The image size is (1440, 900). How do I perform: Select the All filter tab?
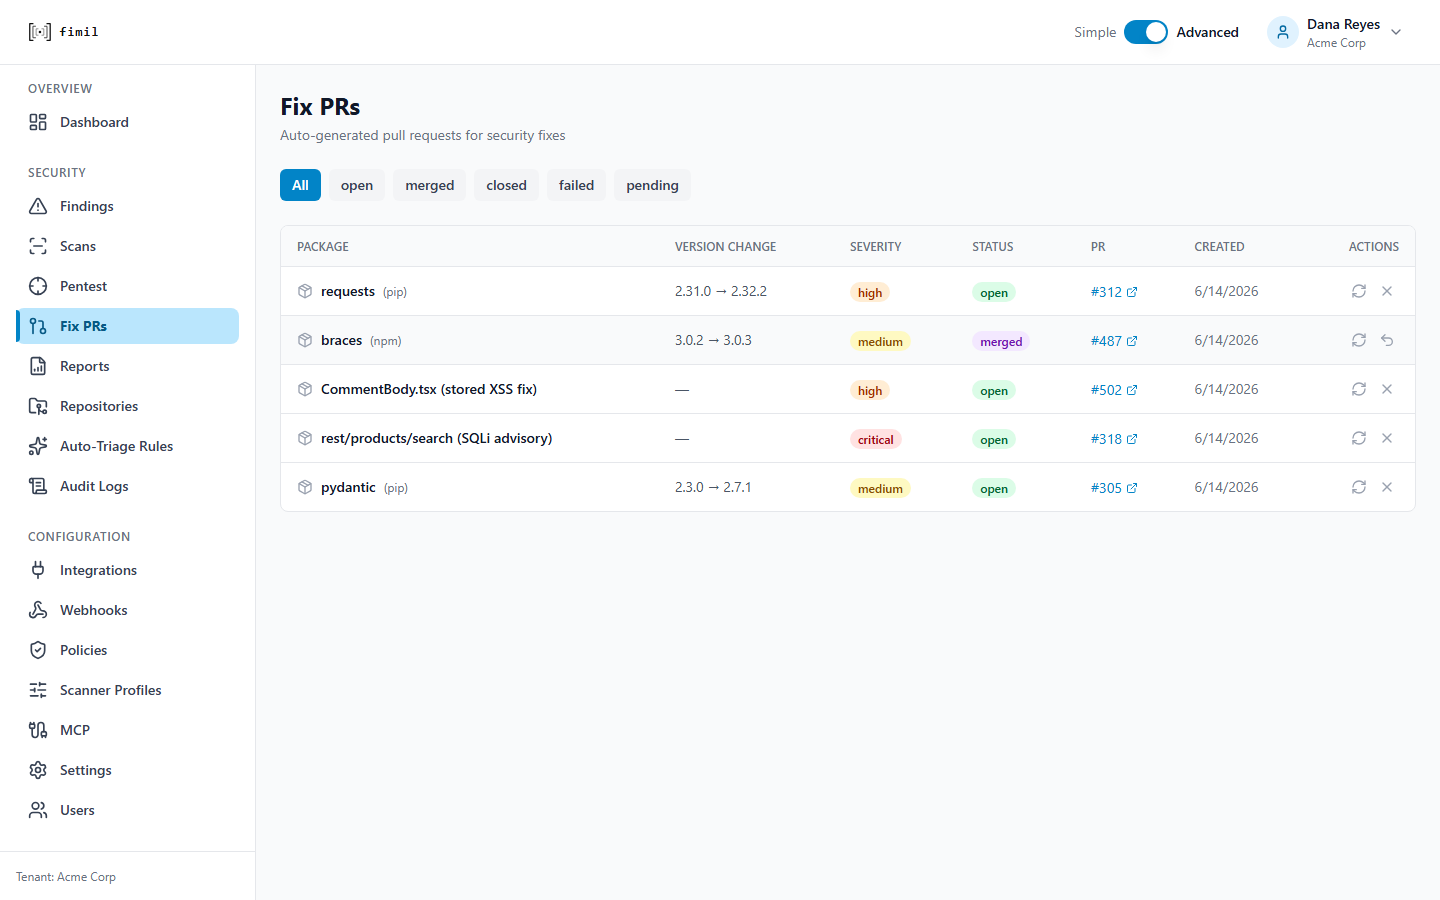coord(300,185)
